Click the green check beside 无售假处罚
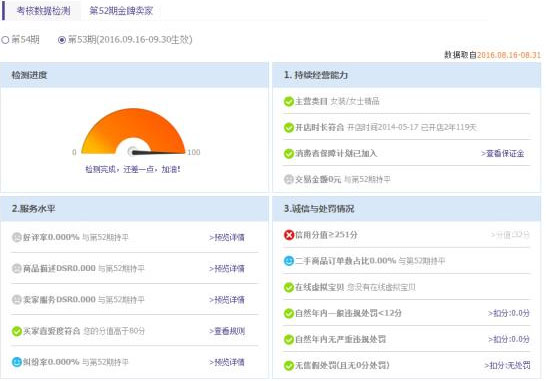Image resolution: width=546 pixels, height=381 pixels. 289,365
